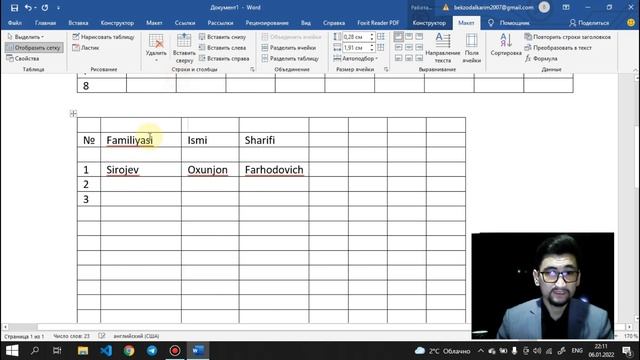The width and height of the screenshot is (640, 360).
Task: Click Вставить снизу to insert row below
Action: pyautogui.click(x=222, y=37)
